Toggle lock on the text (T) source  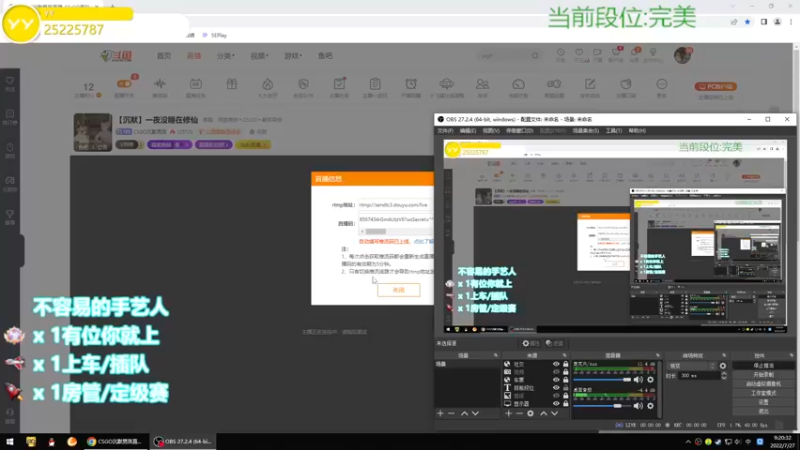pyautogui.click(x=565, y=388)
